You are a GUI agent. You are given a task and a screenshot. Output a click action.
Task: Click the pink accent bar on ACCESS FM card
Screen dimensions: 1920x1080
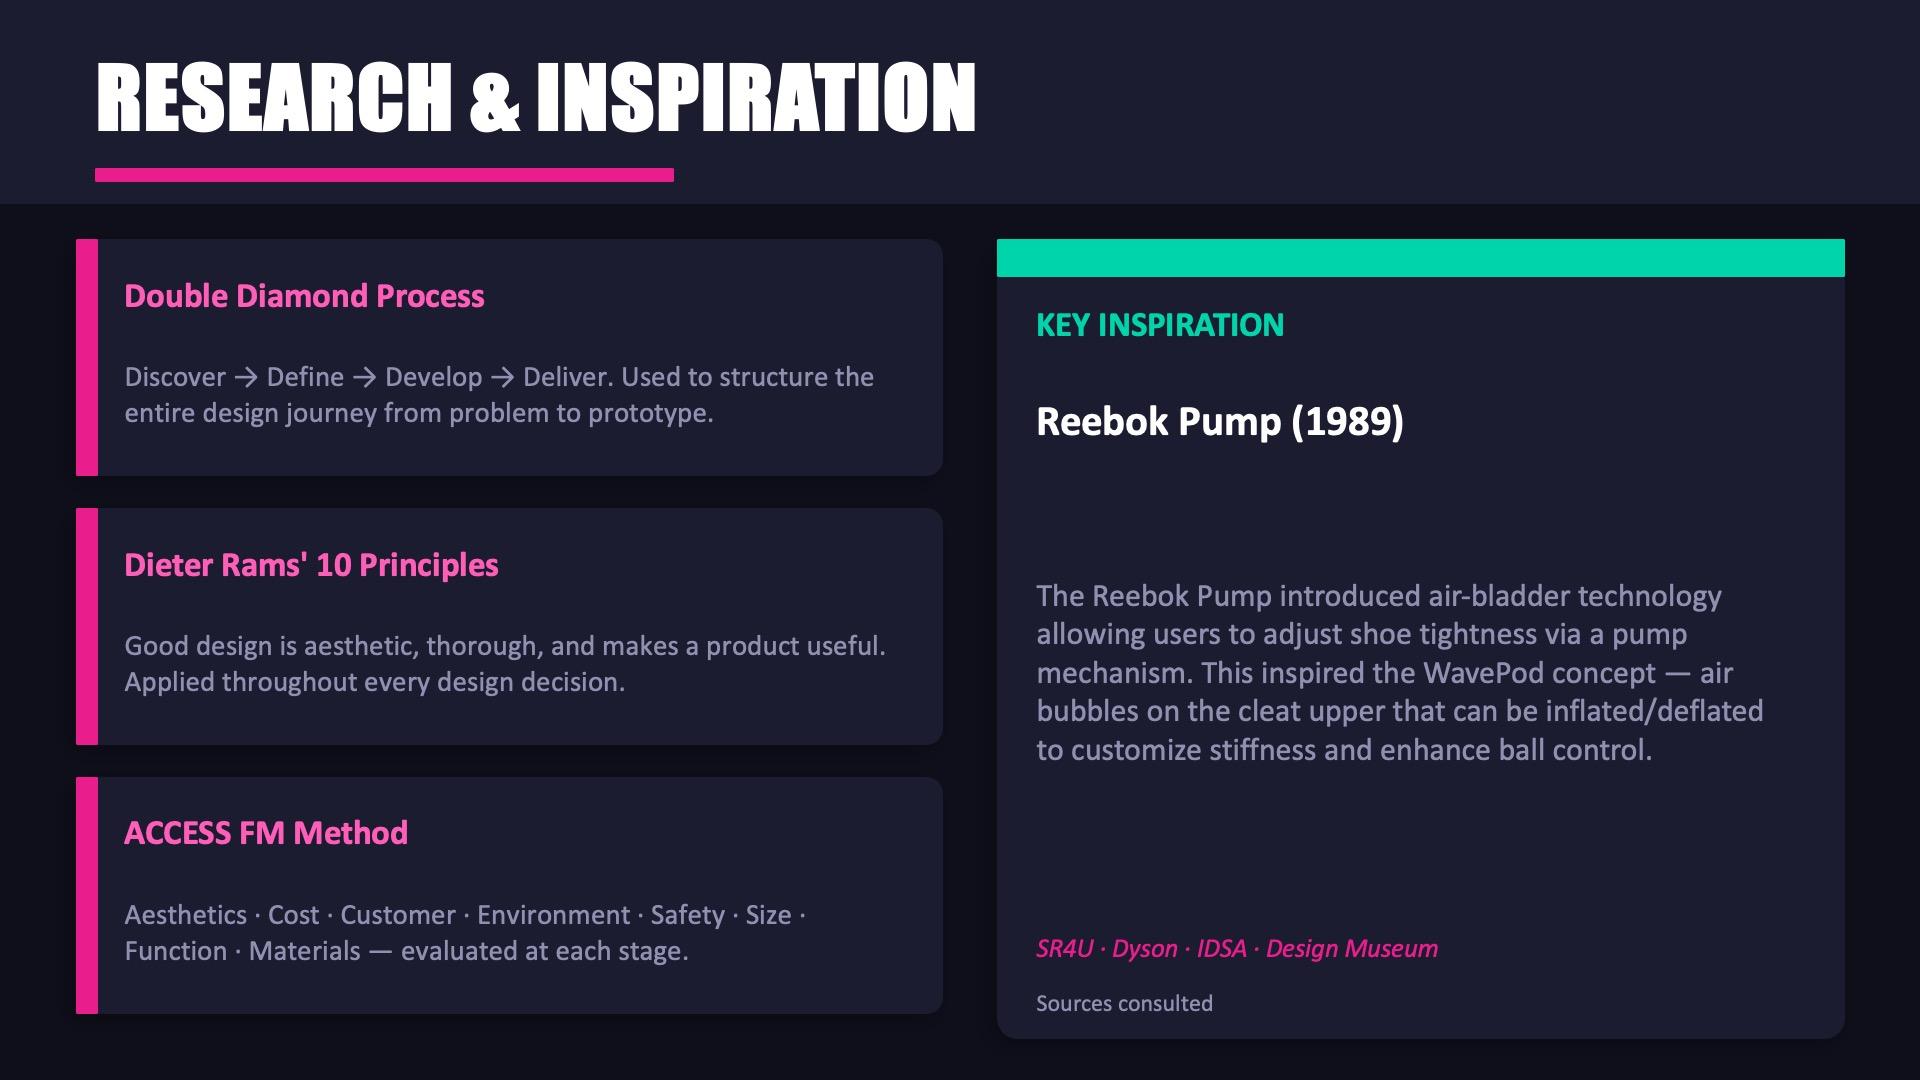click(x=87, y=895)
